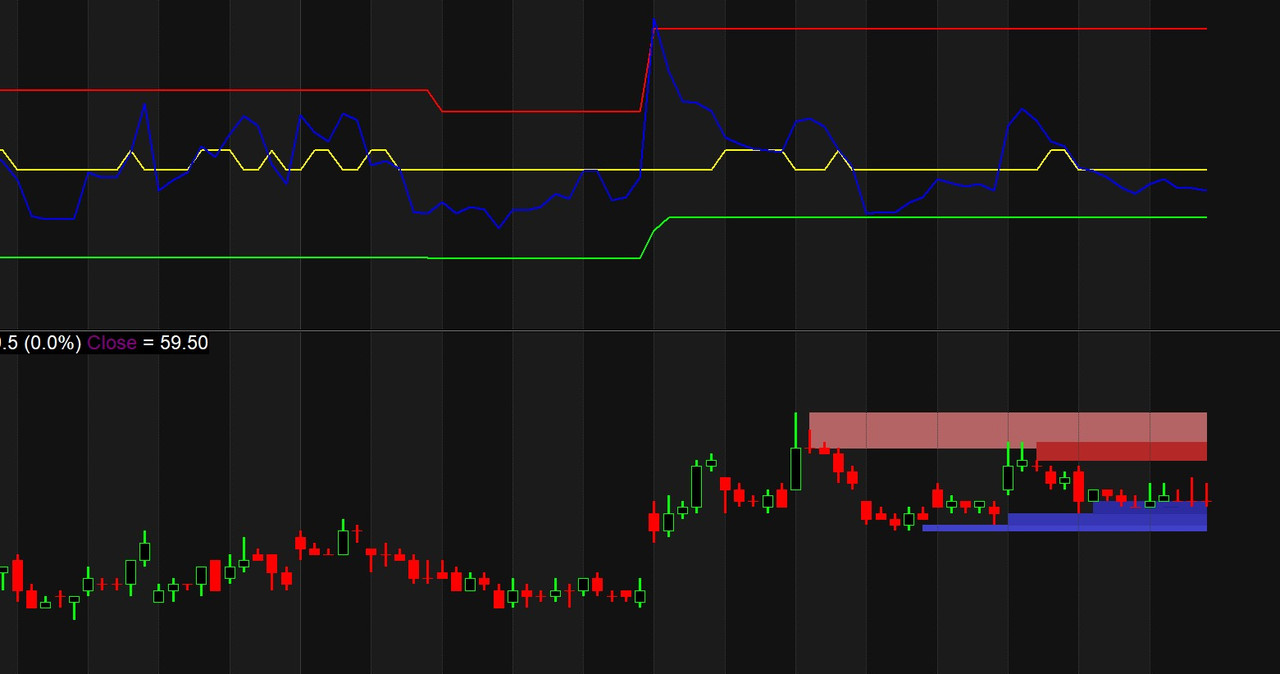1280x674 pixels.
Task: Select the "59.50" closing price value
Action: pos(184,343)
